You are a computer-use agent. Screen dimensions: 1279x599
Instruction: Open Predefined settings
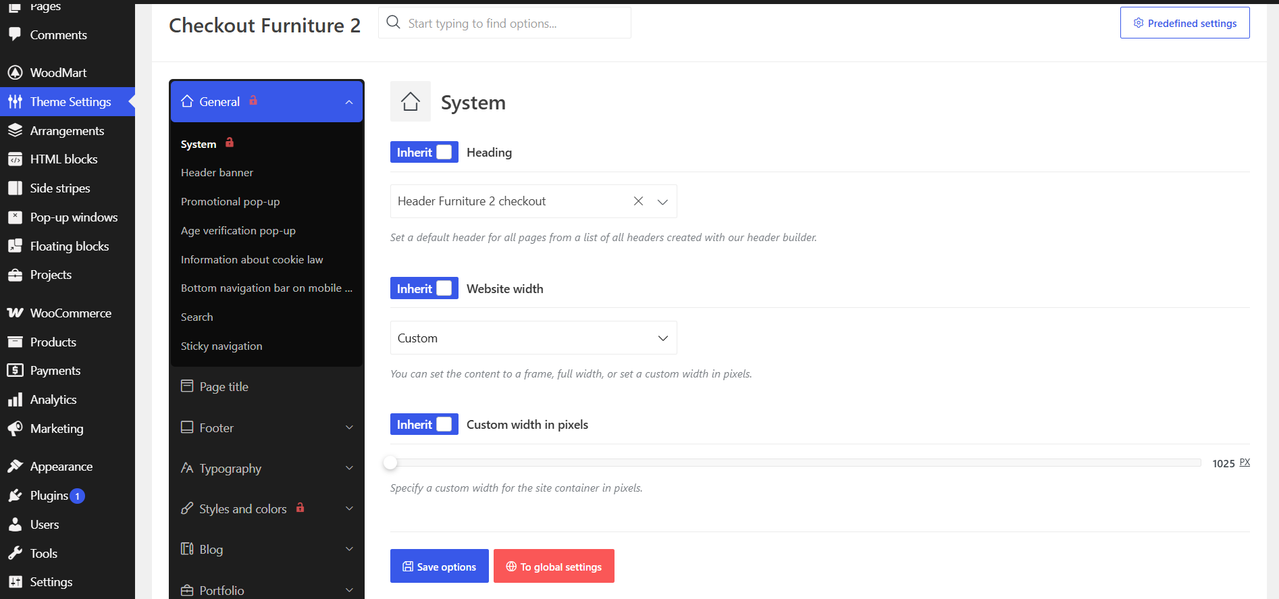[1185, 23]
